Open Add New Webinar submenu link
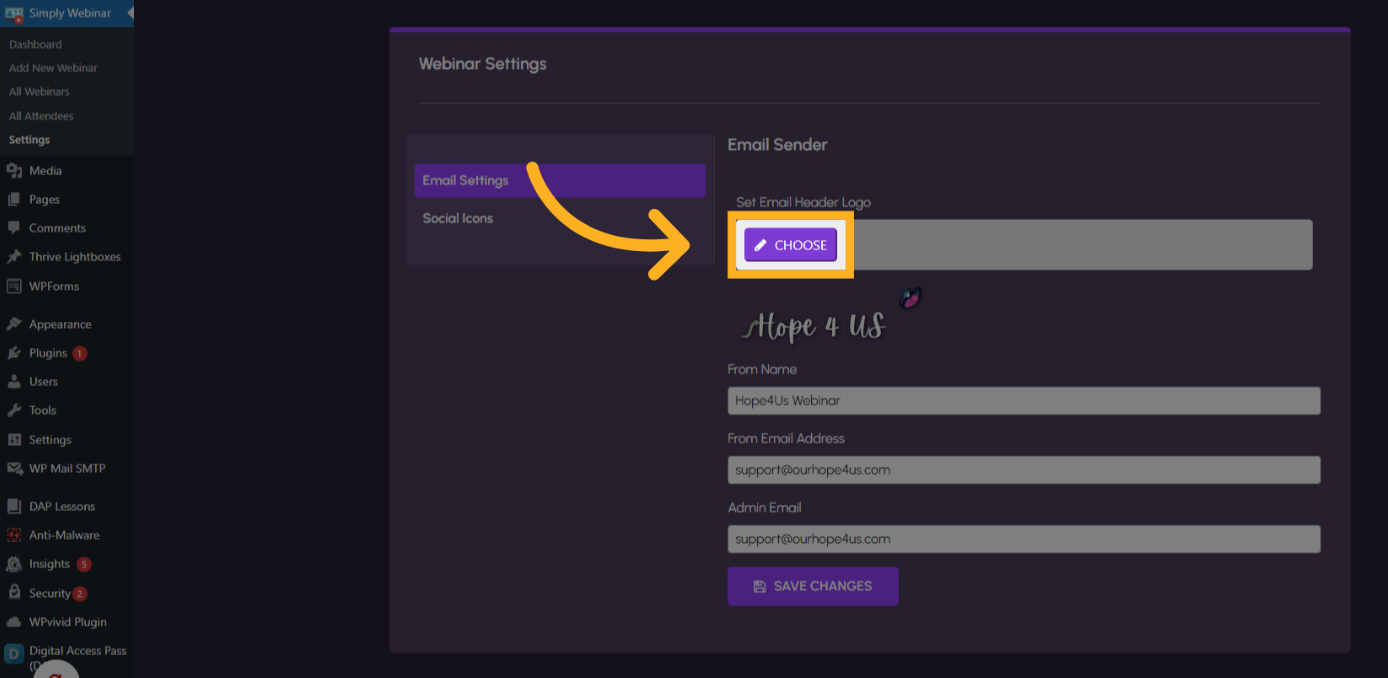Screen dimensions: 1388x678 [x=53, y=68]
